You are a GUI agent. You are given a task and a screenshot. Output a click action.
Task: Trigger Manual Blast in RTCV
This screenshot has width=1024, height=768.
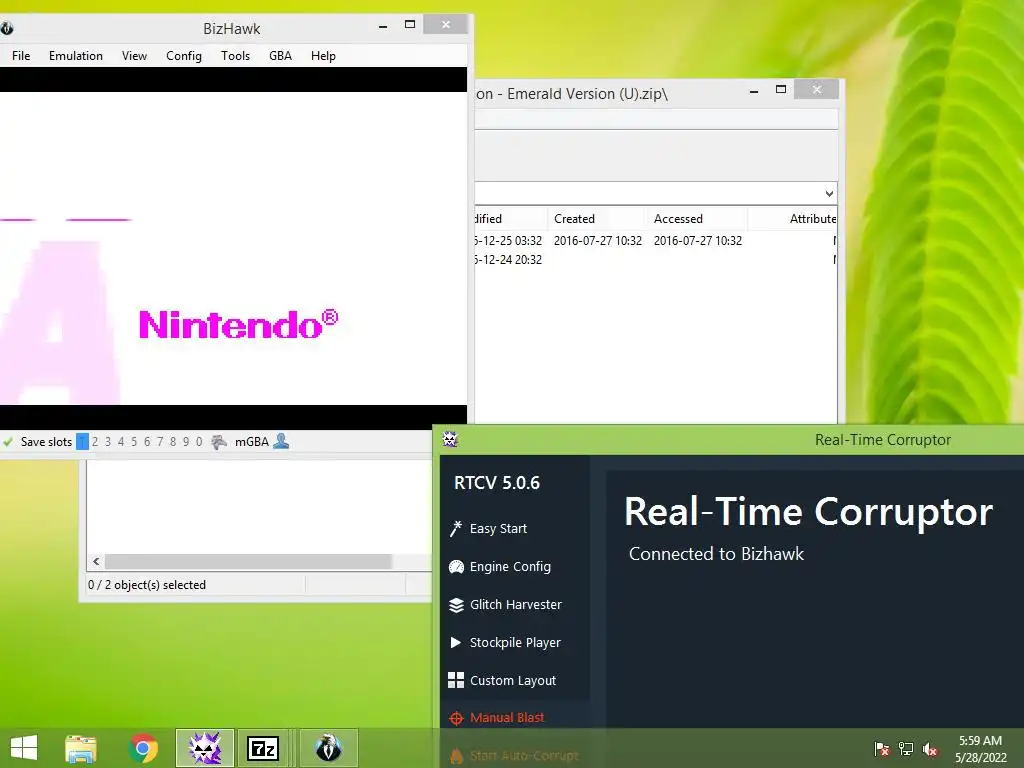click(x=506, y=717)
